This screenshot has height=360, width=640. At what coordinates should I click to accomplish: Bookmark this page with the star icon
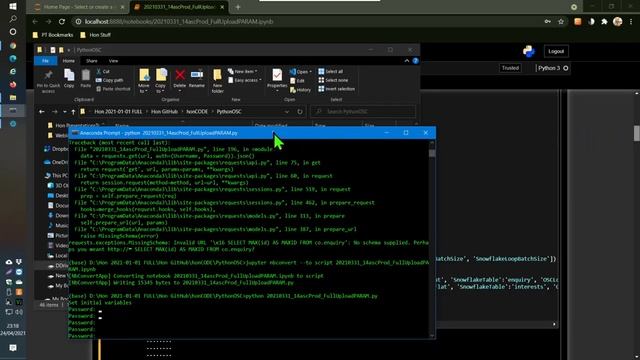point(561,22)
